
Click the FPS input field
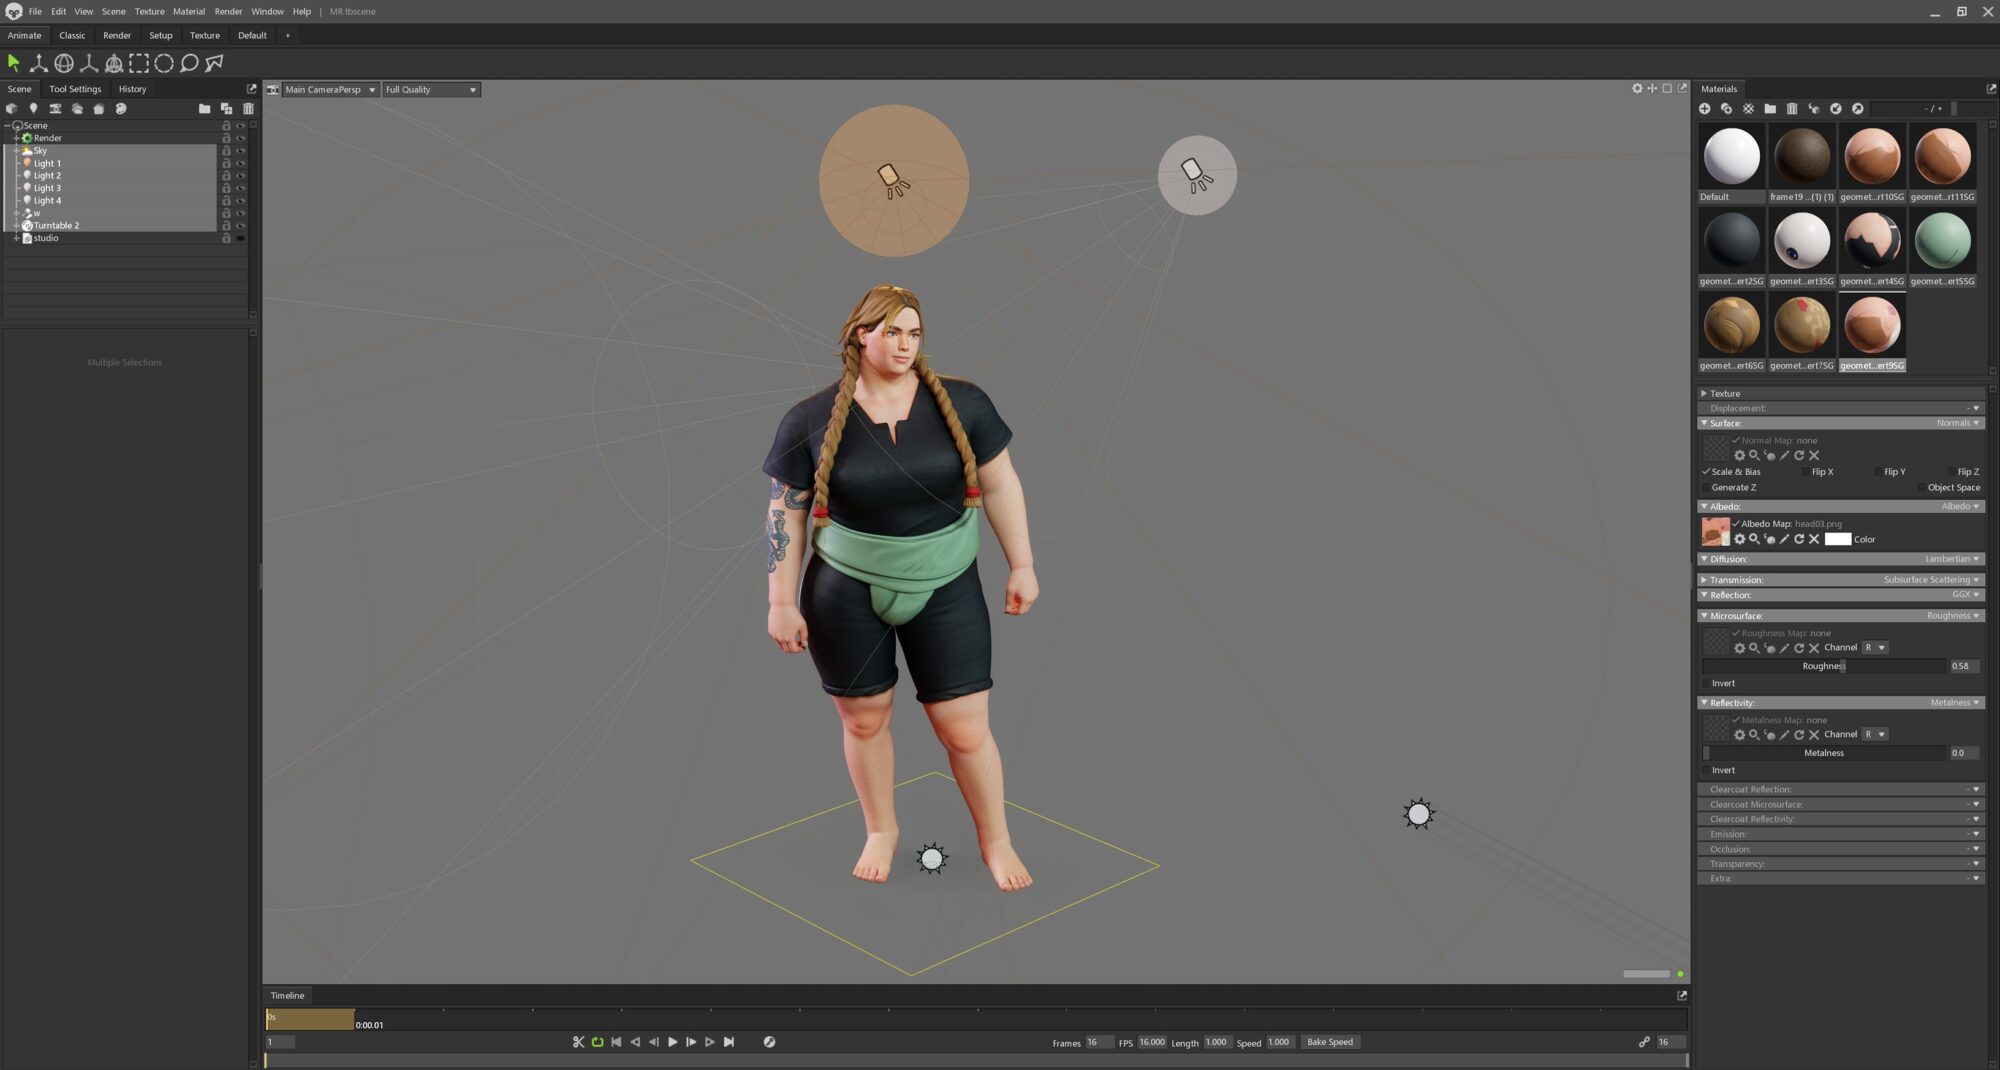point(1152,1042)
